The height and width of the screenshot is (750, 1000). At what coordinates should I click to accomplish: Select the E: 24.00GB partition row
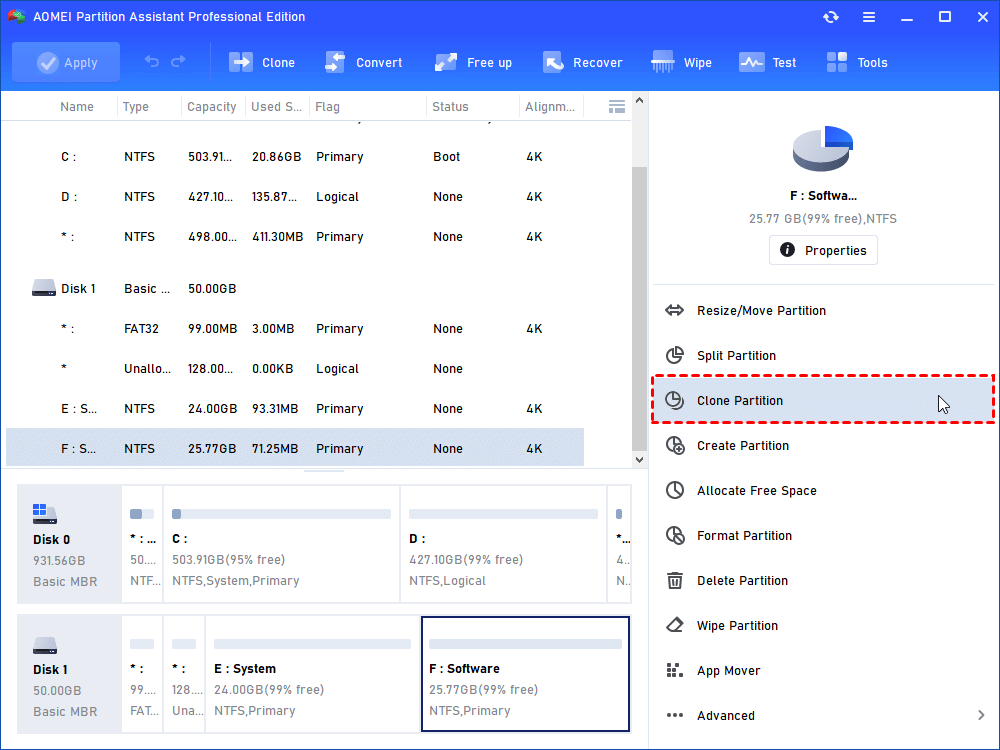(x=295, y=409)
